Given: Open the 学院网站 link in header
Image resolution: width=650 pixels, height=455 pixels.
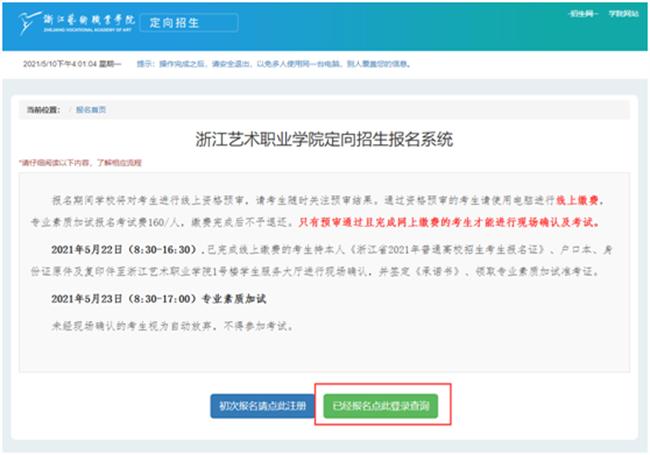Looking at the screenshot, I should click(622, 14).
